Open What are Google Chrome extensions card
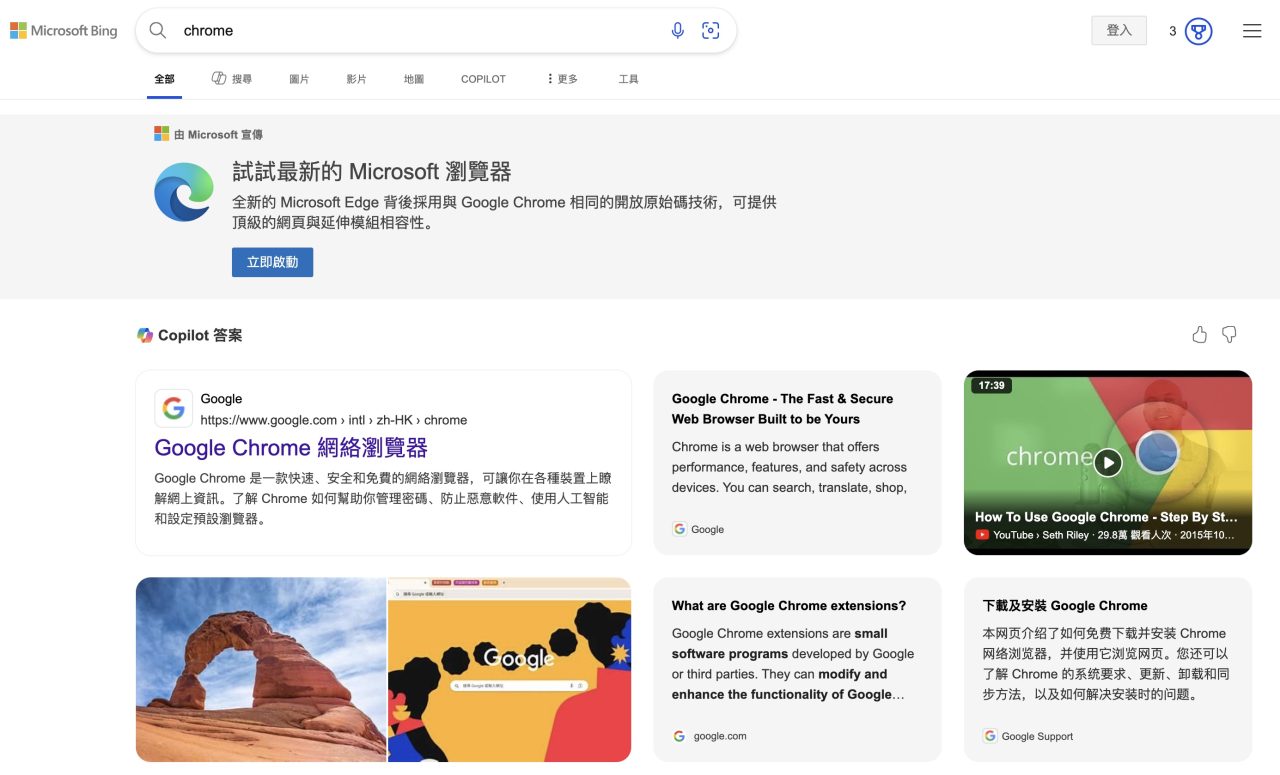The width and height of the screenshot is (1280, 775). [x=797, y=670]
